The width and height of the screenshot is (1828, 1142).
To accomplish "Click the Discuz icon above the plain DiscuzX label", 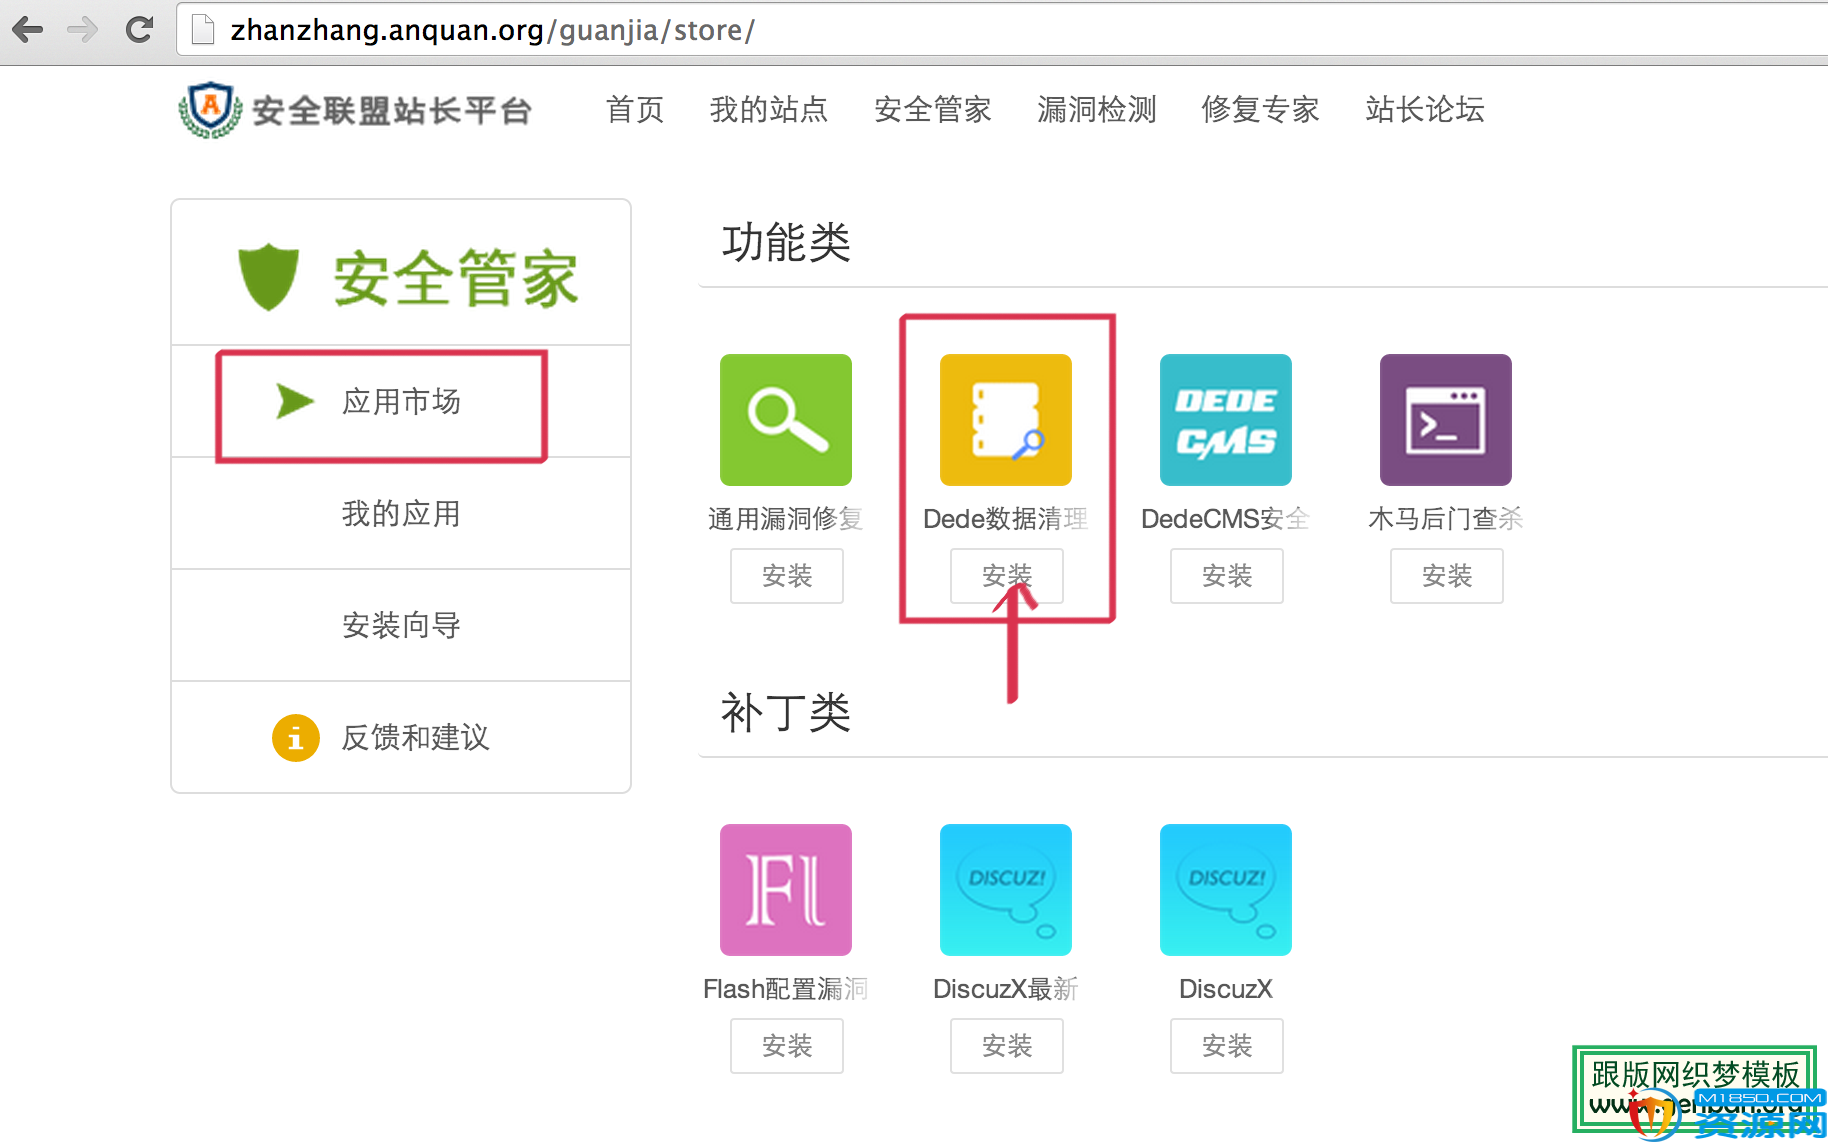I will tap(1226, 890).
